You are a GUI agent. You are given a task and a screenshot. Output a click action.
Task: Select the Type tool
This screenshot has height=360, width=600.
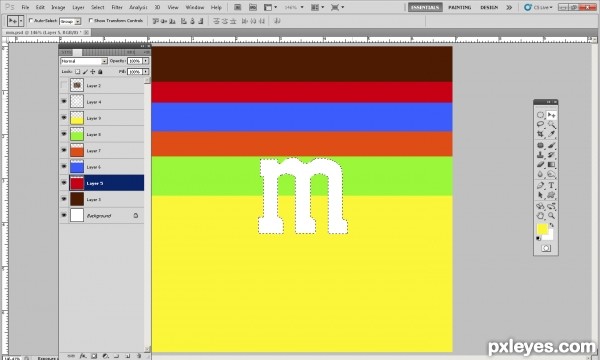pos(551,186)
